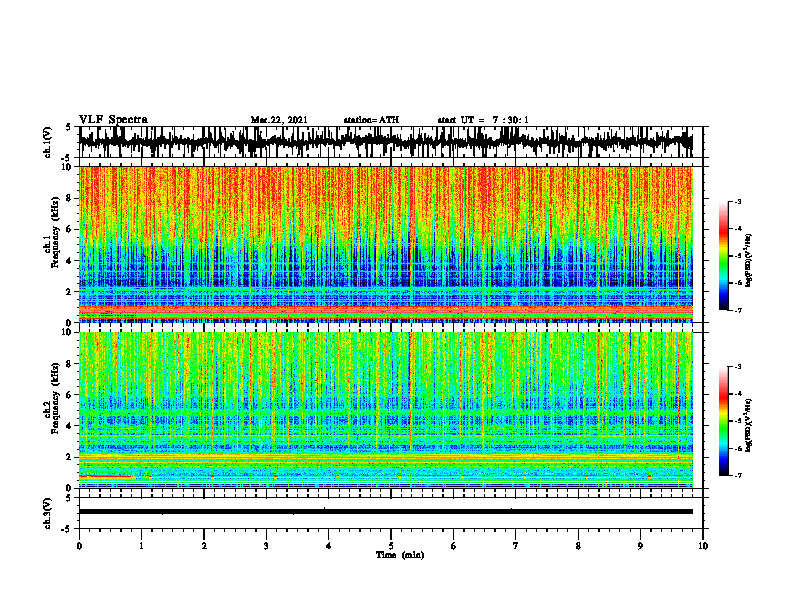792x612 pixels.
Task: Click the "station=ATH" header label
Action: click(x=371, y=120)
